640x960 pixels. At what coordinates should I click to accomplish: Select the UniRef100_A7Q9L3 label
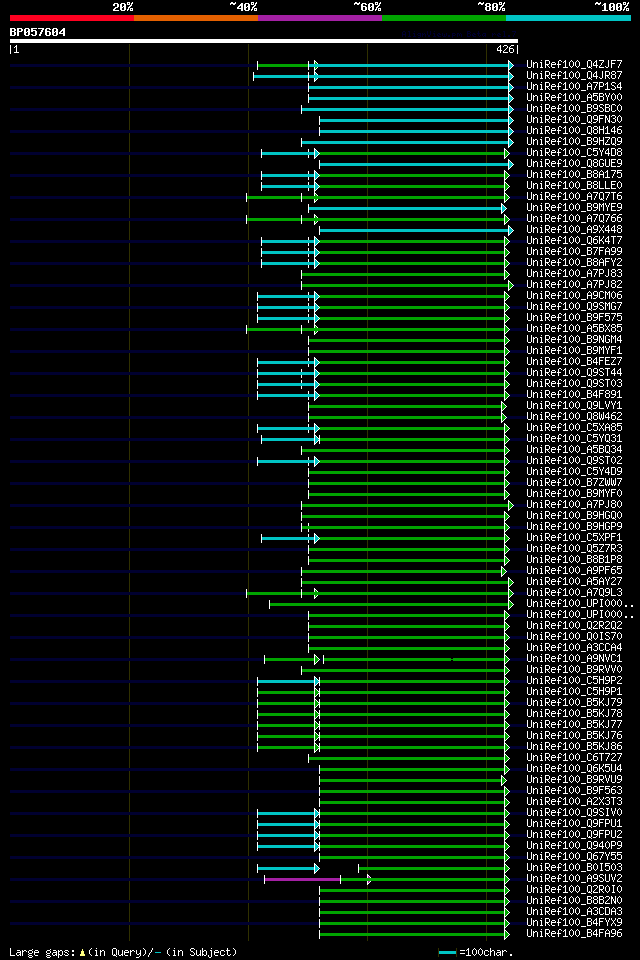pos(574,593)
